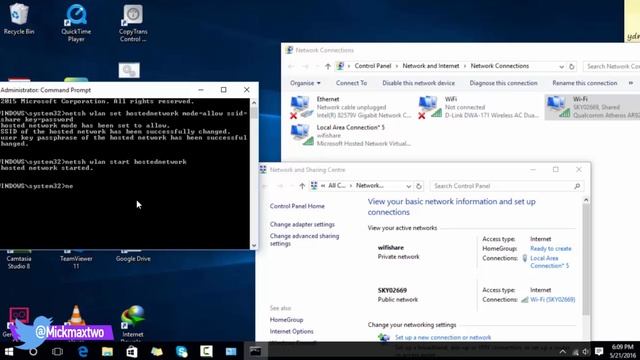Open Windows Store from taskbar
Image resolution: width=640 pixels, height=360 pixels.
(x=132, y=351)
